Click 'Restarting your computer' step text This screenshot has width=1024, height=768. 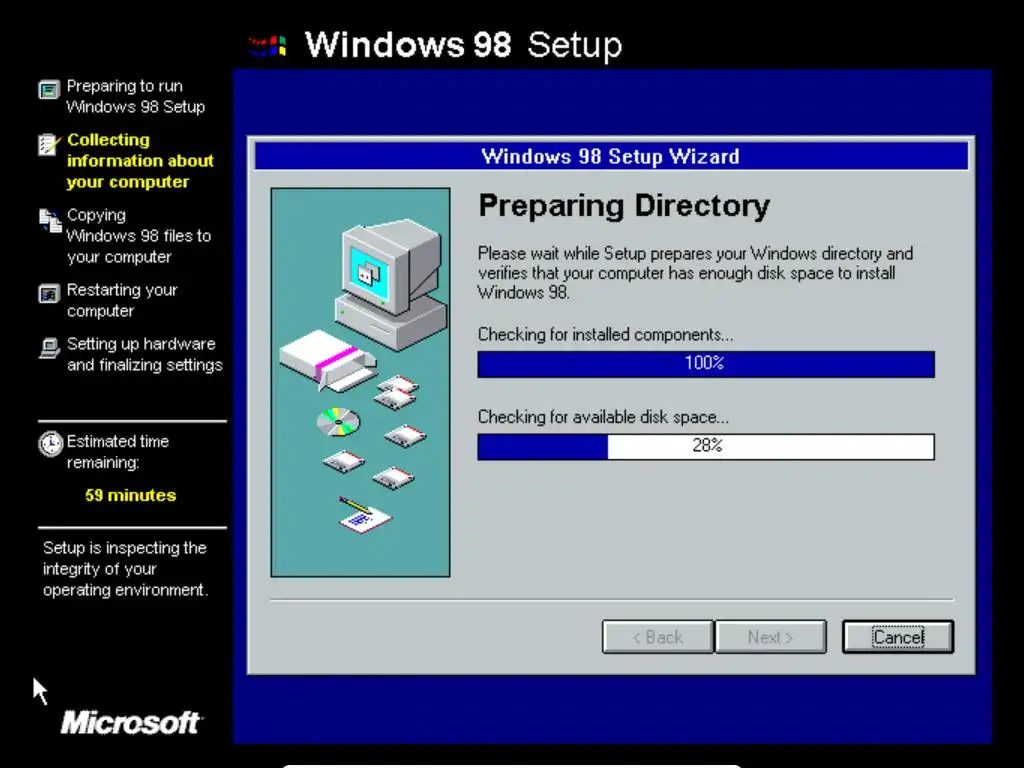pyautogui.click(x=122, y=300)
